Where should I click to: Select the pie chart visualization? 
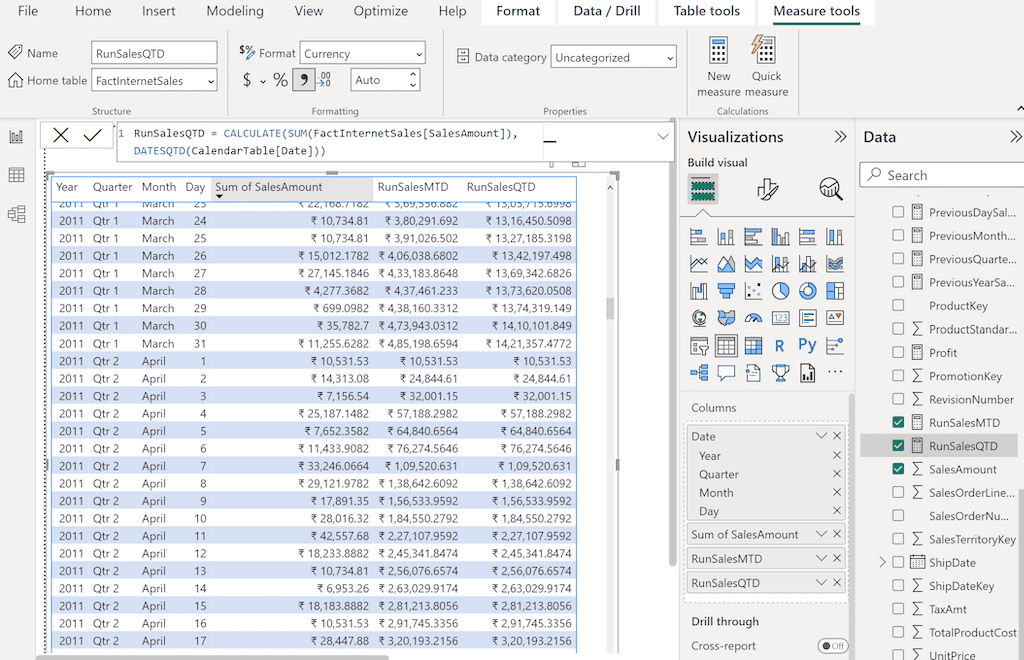tap(780, 290)
